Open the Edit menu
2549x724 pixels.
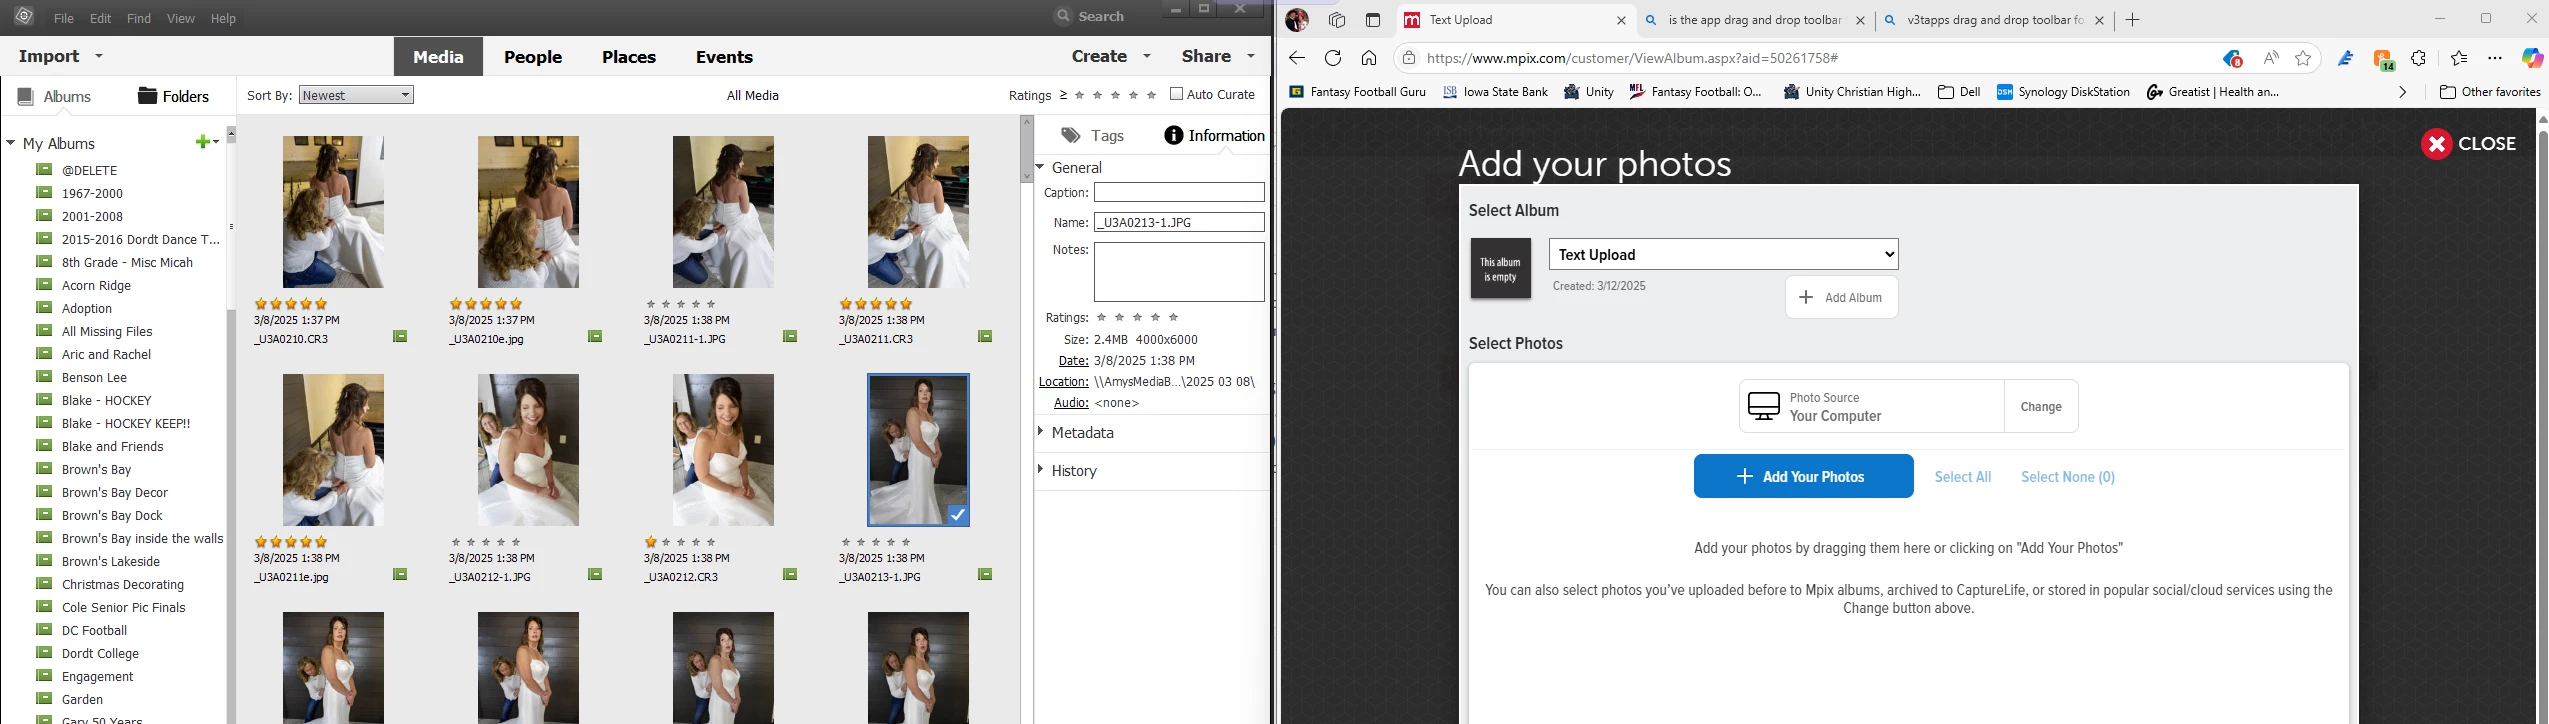100,19
